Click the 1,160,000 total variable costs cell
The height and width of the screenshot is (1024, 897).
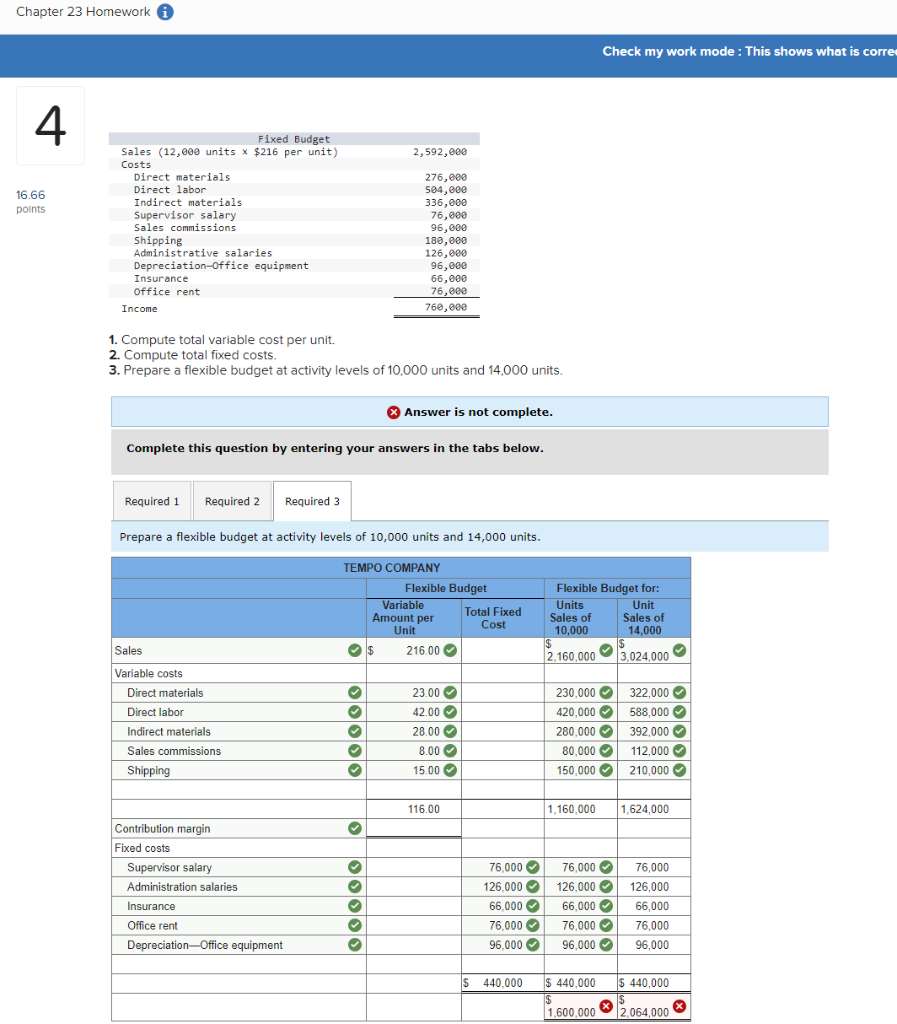click(x=580, y=809)
